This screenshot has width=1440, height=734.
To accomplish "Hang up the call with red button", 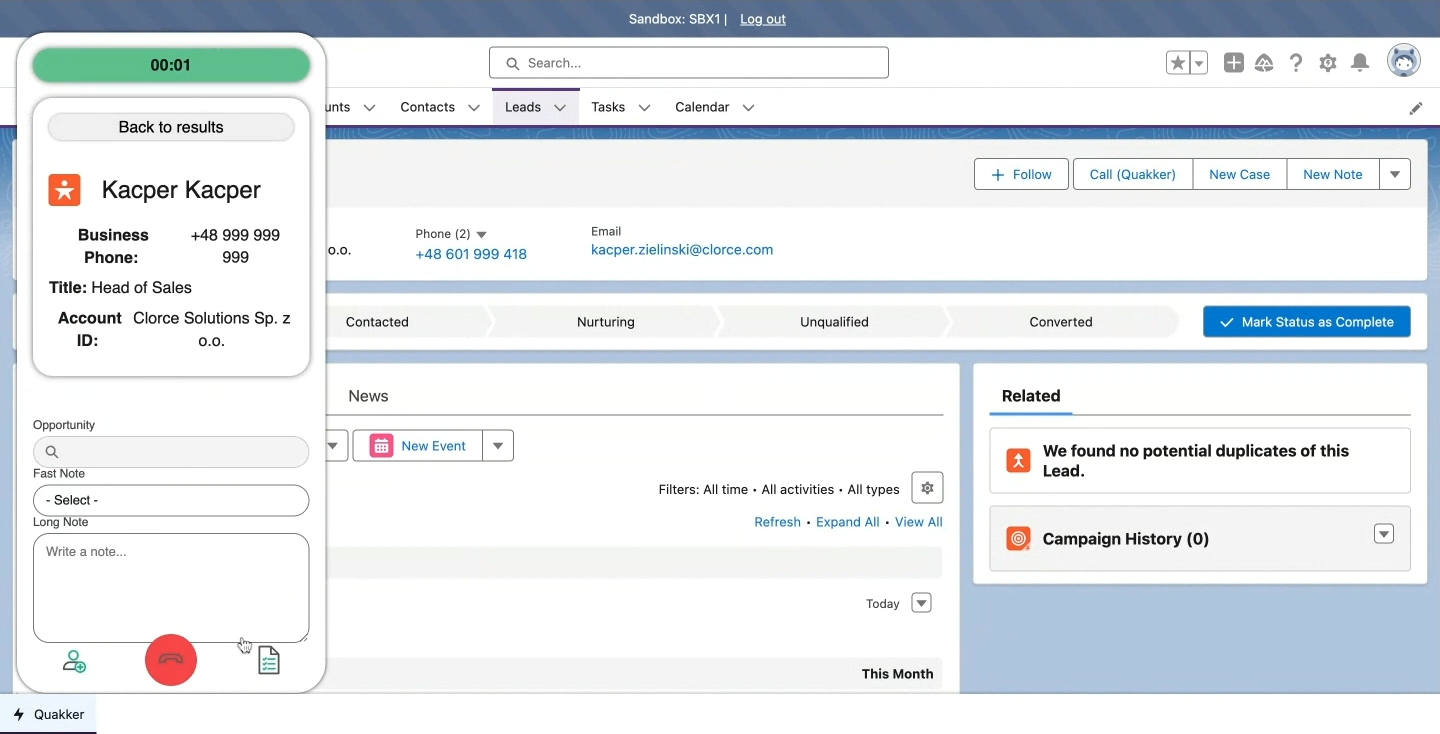I will pos(171,660).
